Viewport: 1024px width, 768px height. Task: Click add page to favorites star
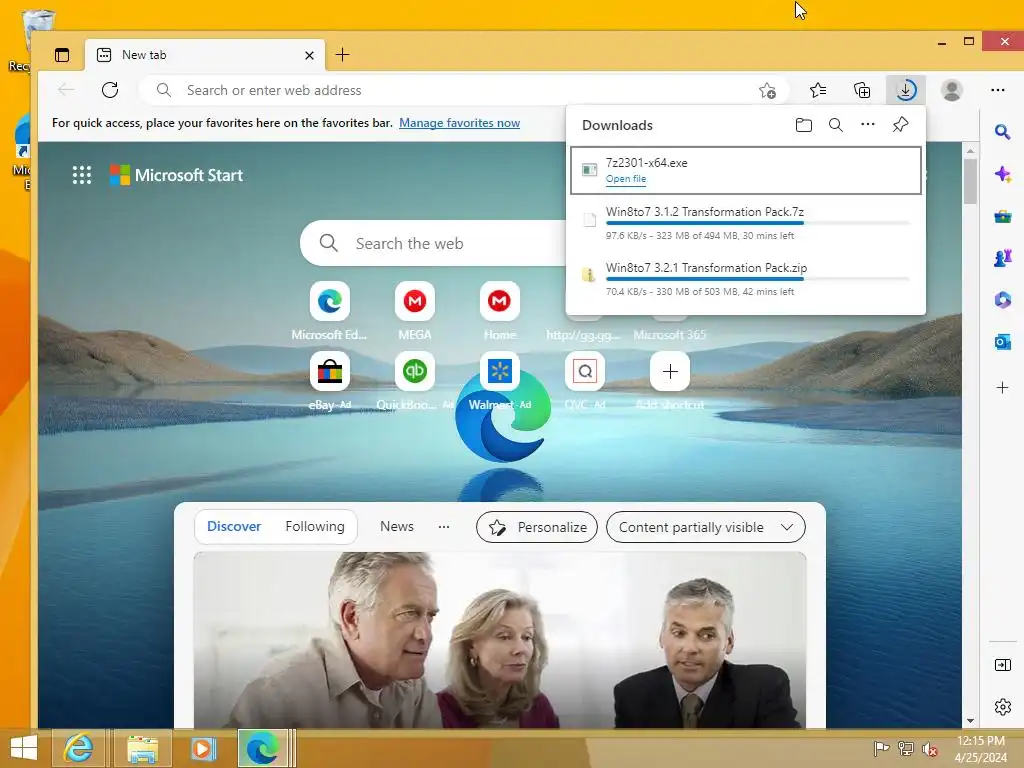pos(767,90)
